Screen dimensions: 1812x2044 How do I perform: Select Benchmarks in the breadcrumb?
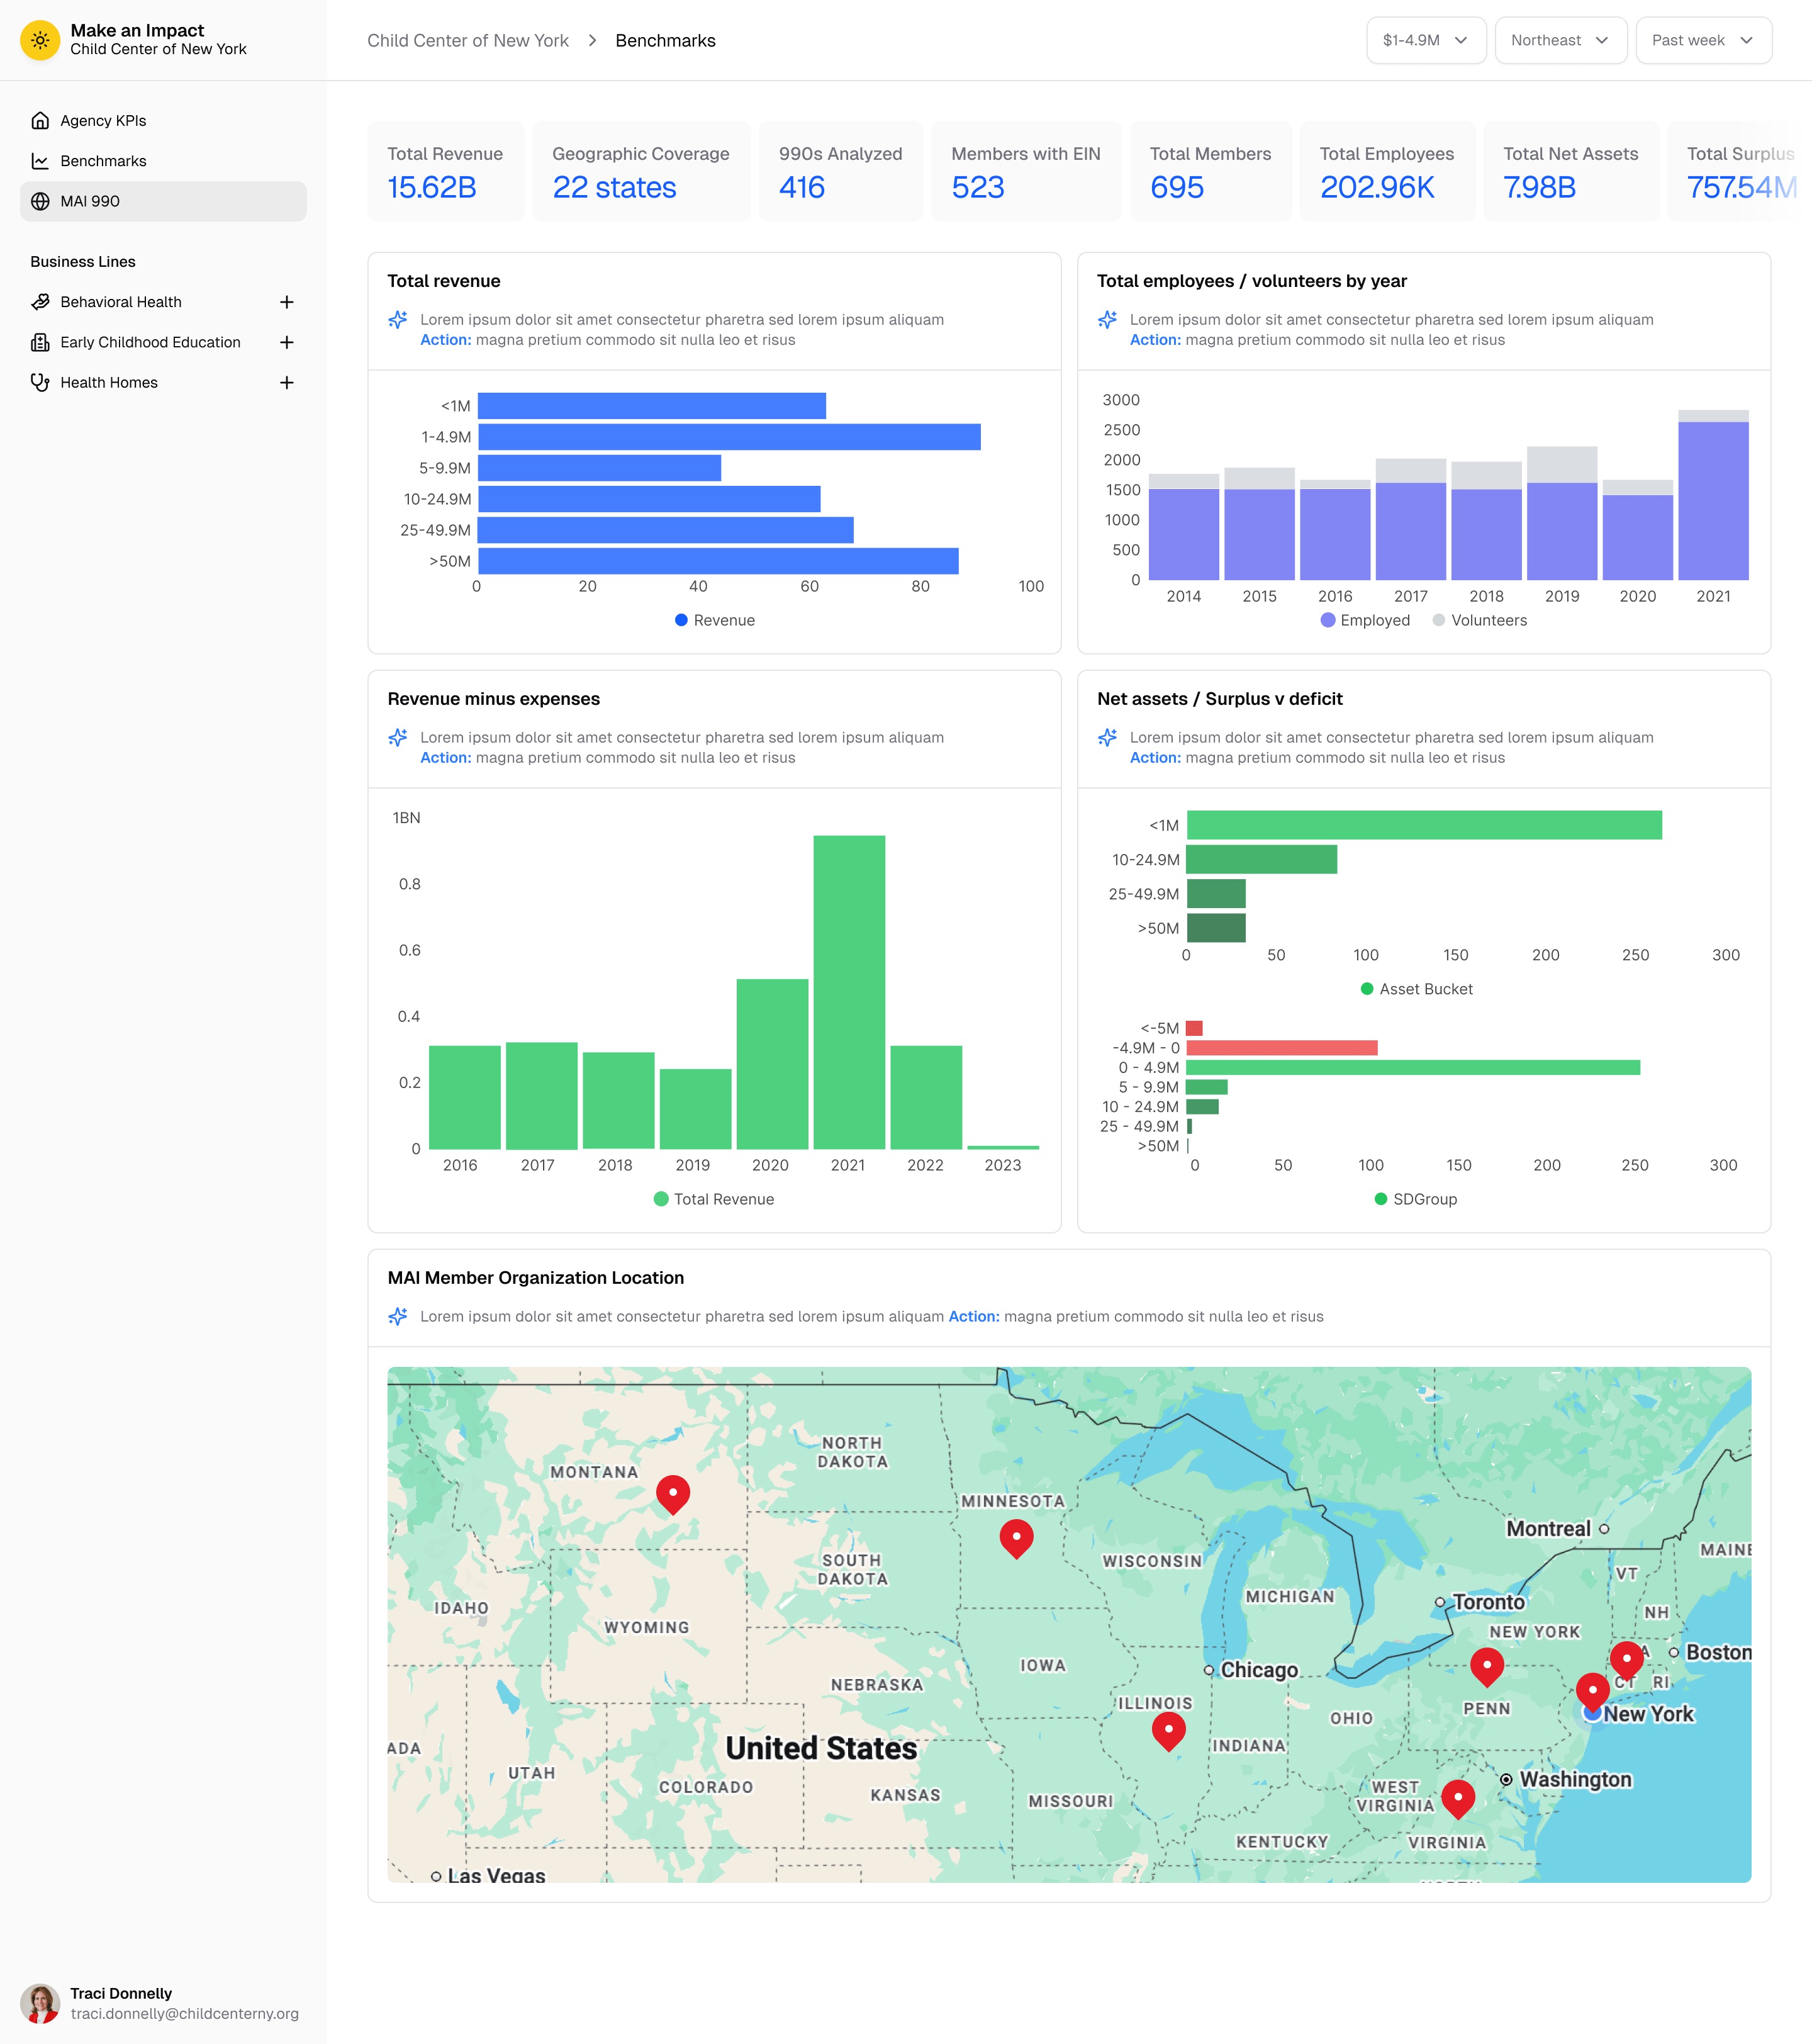click(x=665, y=40)
